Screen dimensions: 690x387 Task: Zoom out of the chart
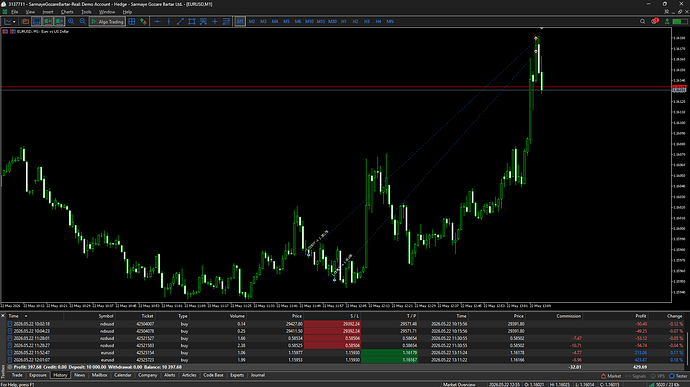82,21
